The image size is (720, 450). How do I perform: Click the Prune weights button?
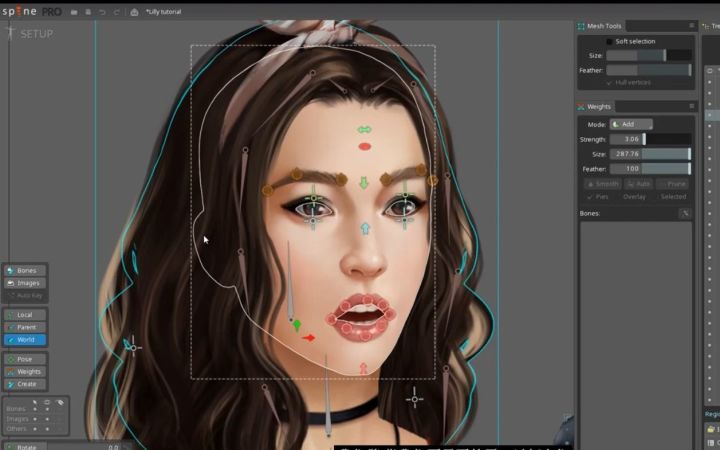pyautogui.click(x=673, y=184)
